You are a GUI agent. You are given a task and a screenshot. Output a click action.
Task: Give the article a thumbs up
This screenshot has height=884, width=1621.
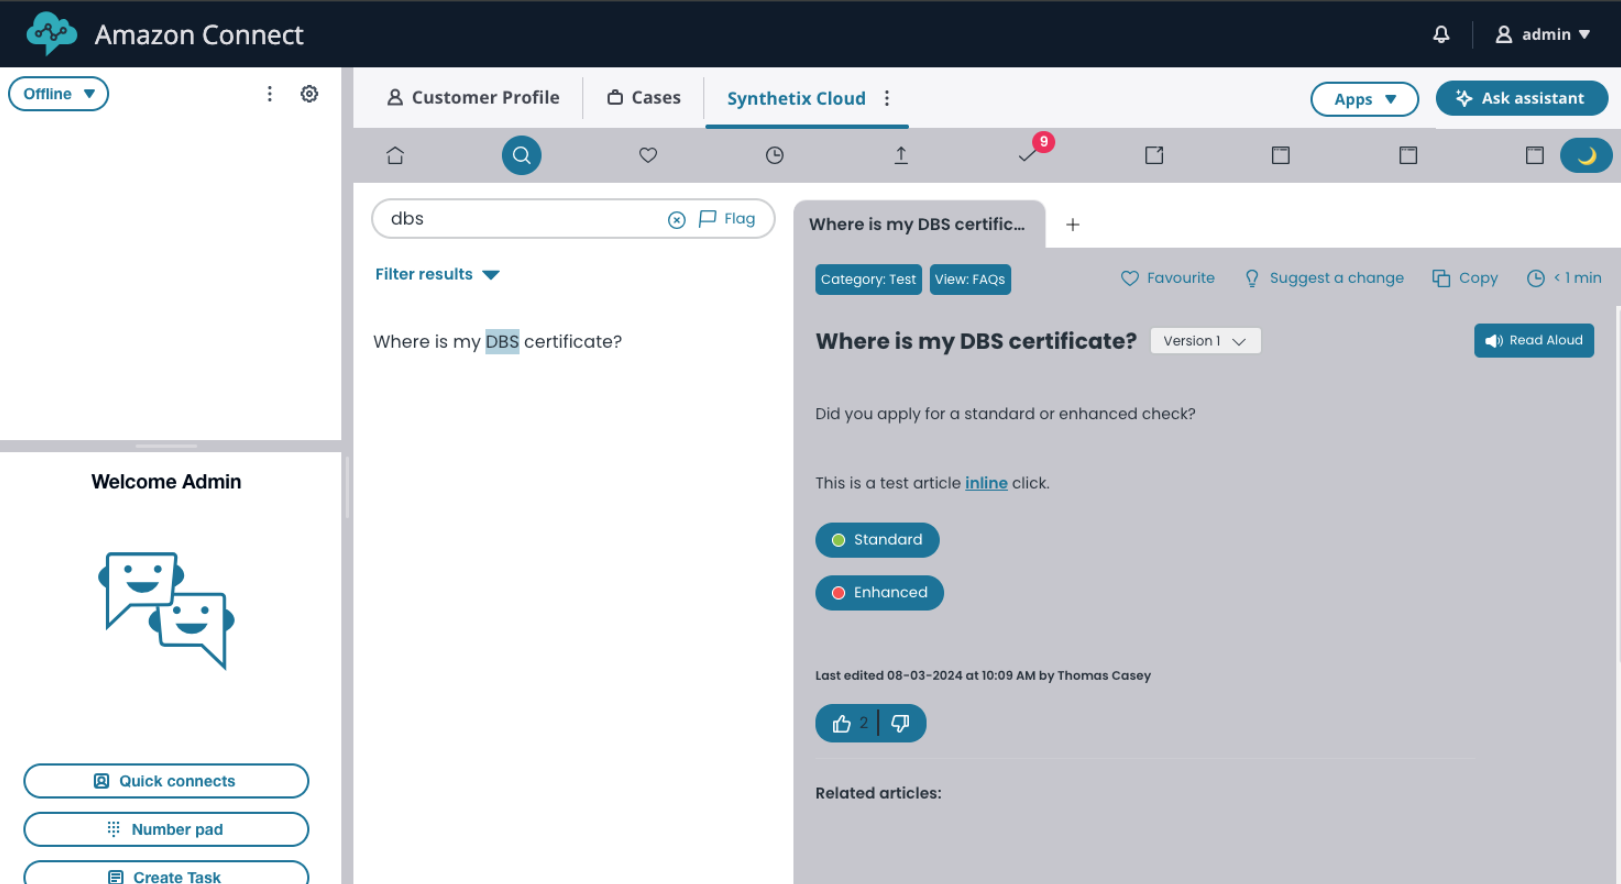[842, 723]
